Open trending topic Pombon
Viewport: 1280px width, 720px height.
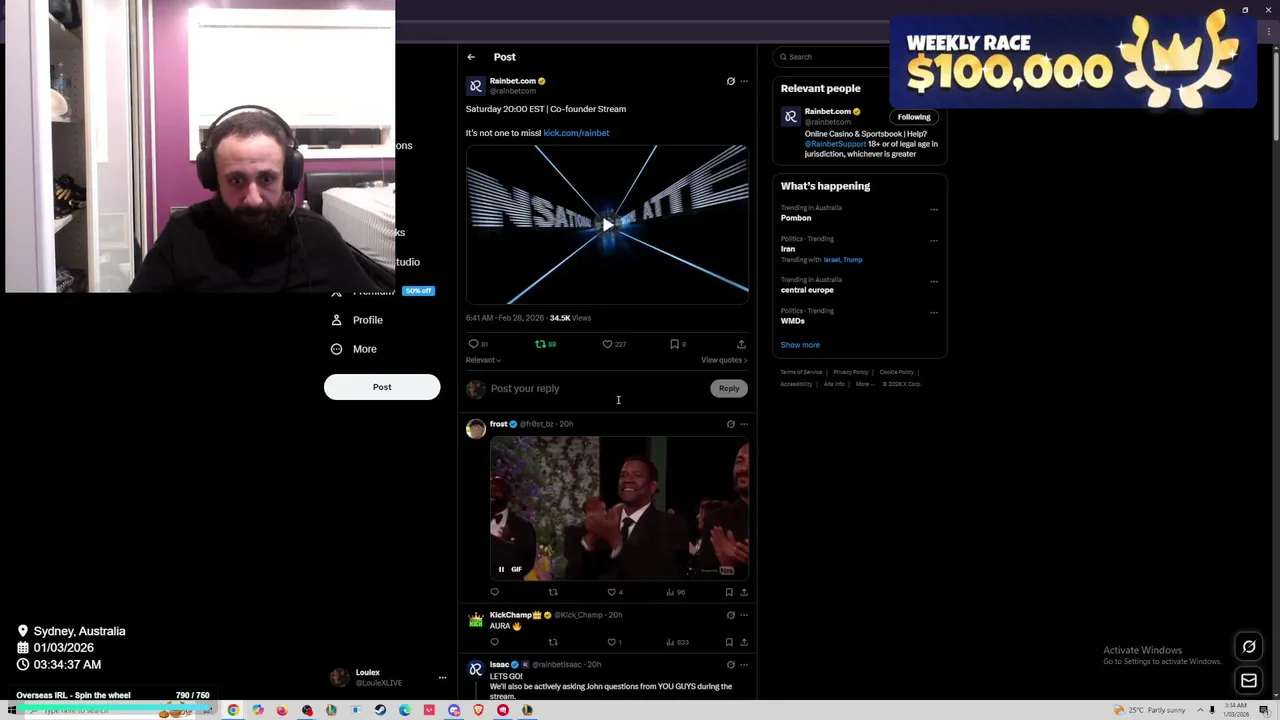pyautogui.click(x=796, y=218)
